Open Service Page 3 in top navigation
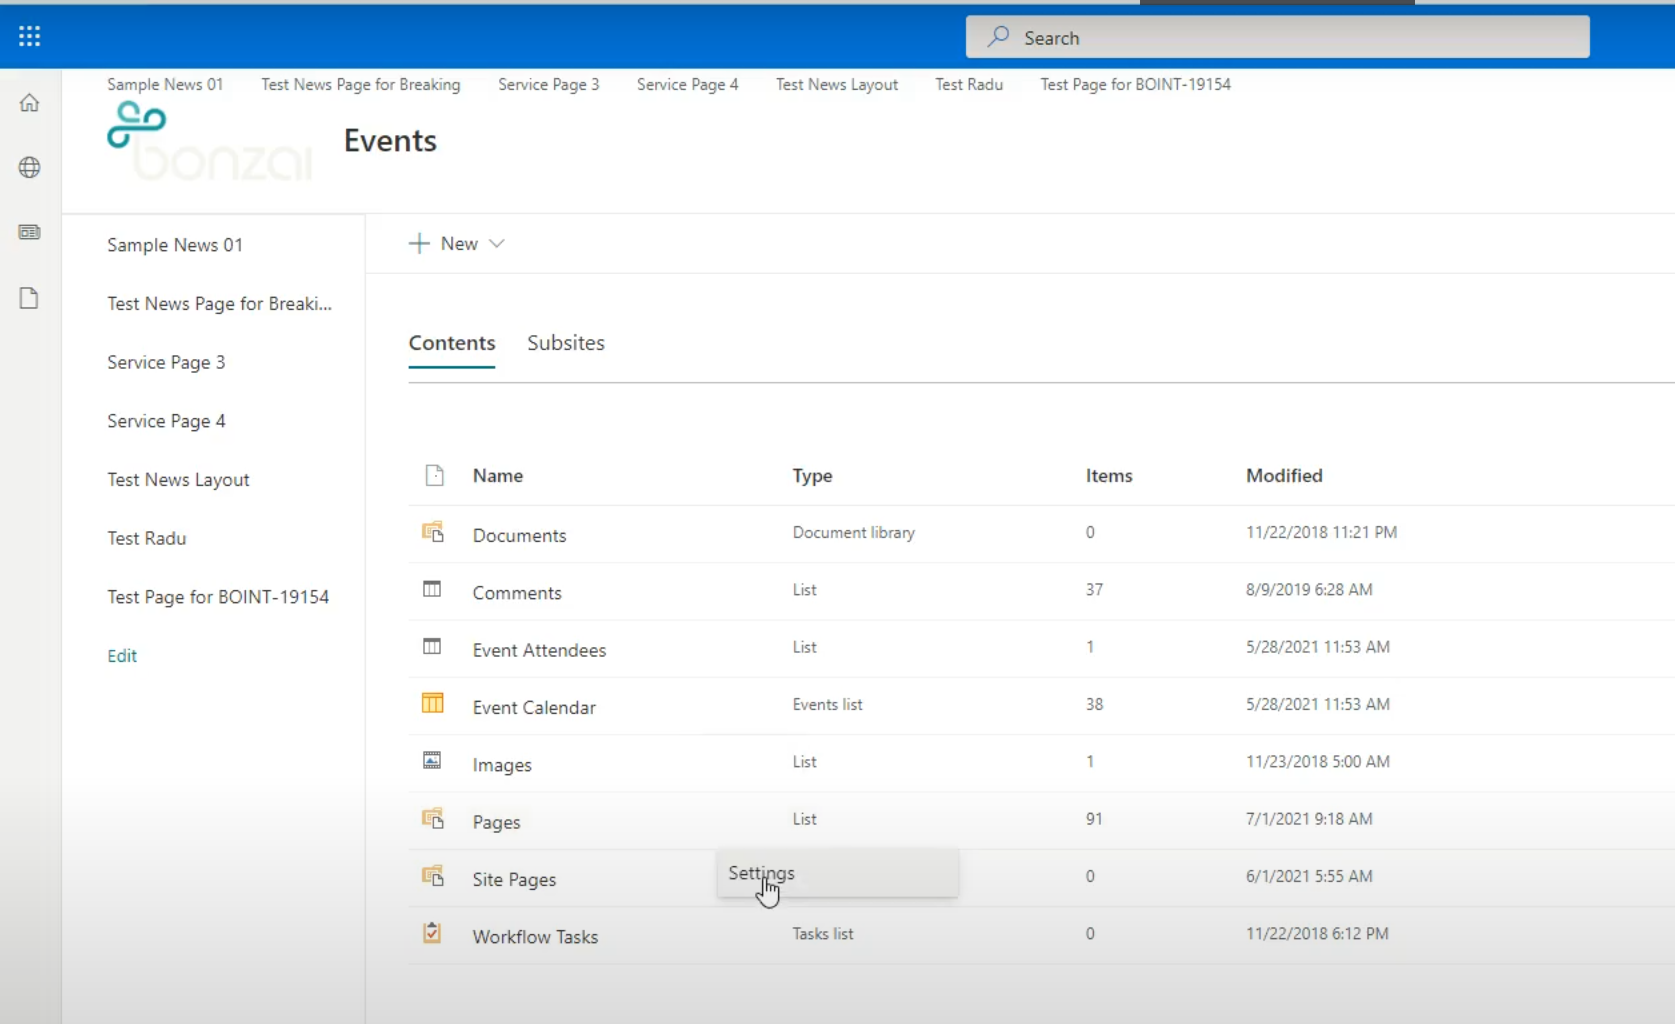 click(549, 84)
